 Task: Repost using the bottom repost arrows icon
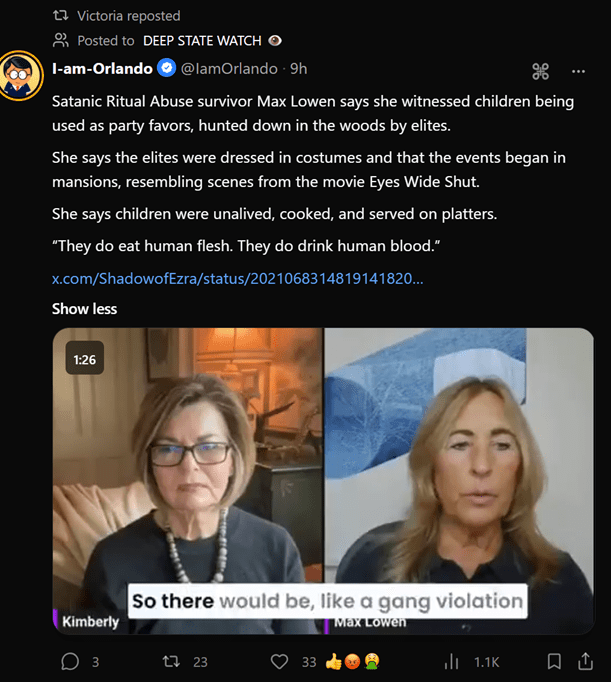pos(172,661)
